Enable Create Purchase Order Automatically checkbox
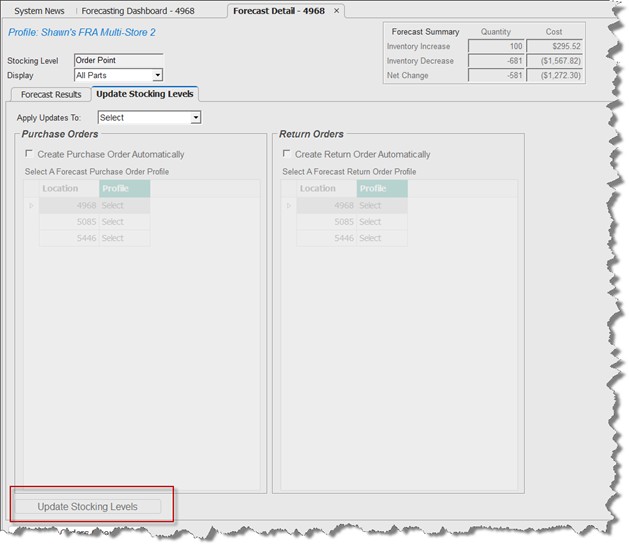Screen dimensions: 629x544 pos(30,155)
